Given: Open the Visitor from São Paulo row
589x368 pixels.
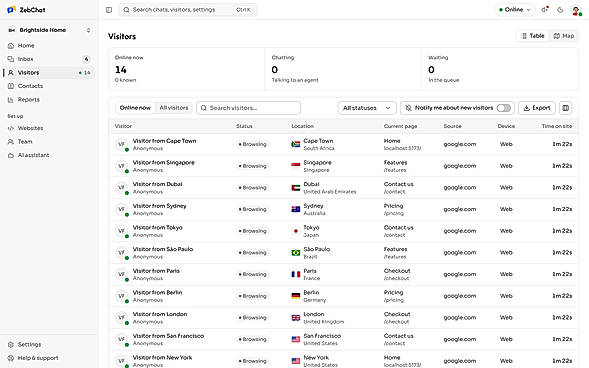Looking at the screenshot, I should pos(343,253).
